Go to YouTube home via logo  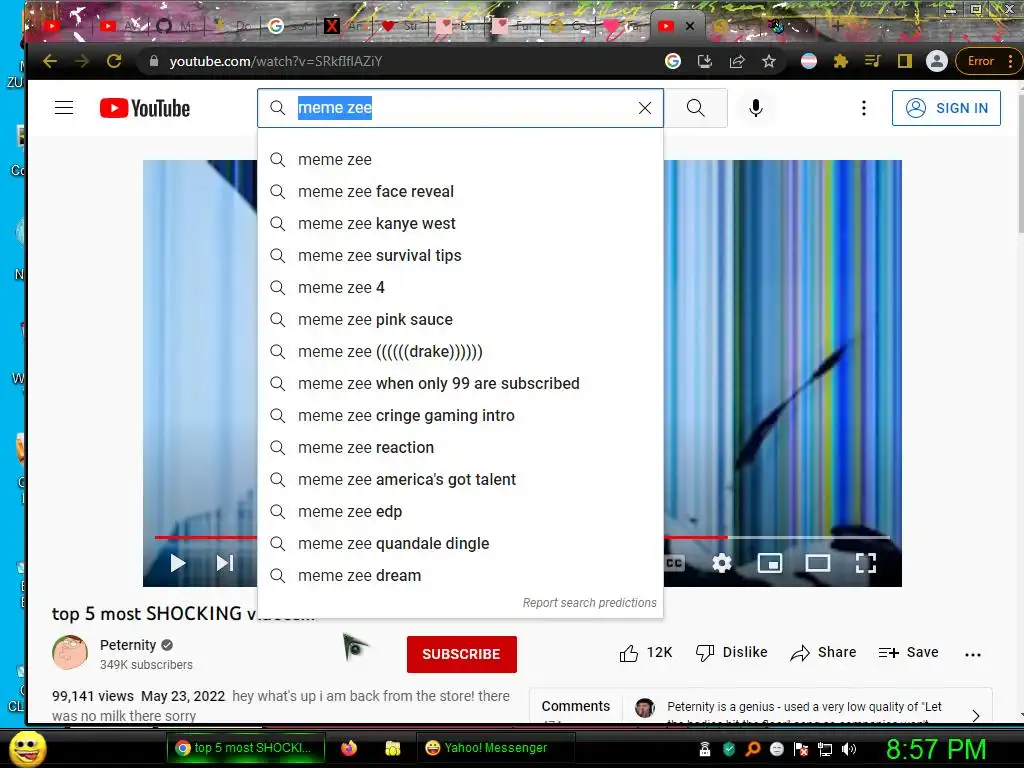click(145, 108)
